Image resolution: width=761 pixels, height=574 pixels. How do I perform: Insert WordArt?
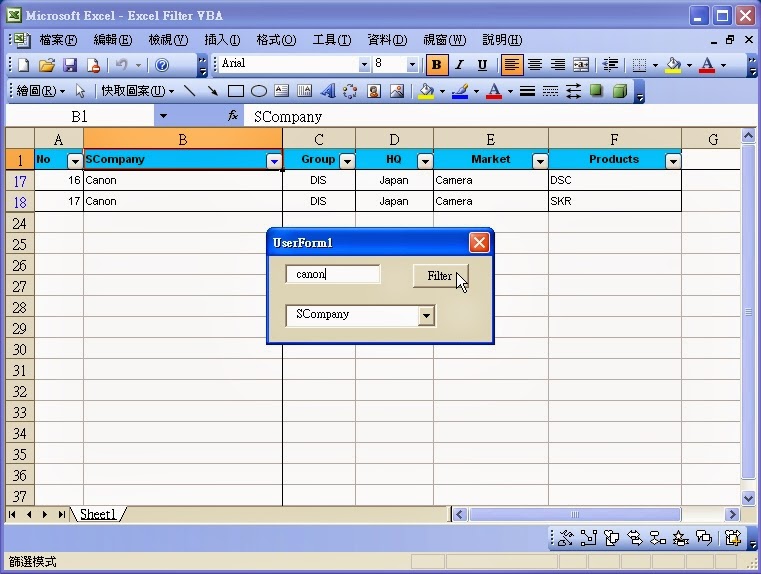tap(328, 91)
